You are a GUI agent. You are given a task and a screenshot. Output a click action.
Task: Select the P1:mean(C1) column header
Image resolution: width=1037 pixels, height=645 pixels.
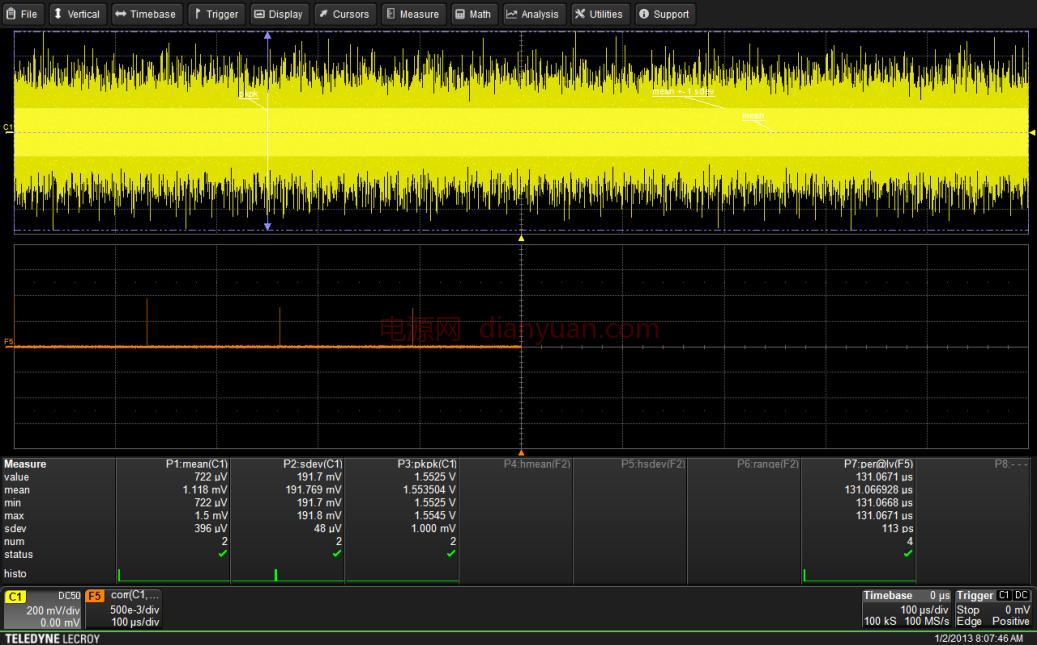pos(196,464)
